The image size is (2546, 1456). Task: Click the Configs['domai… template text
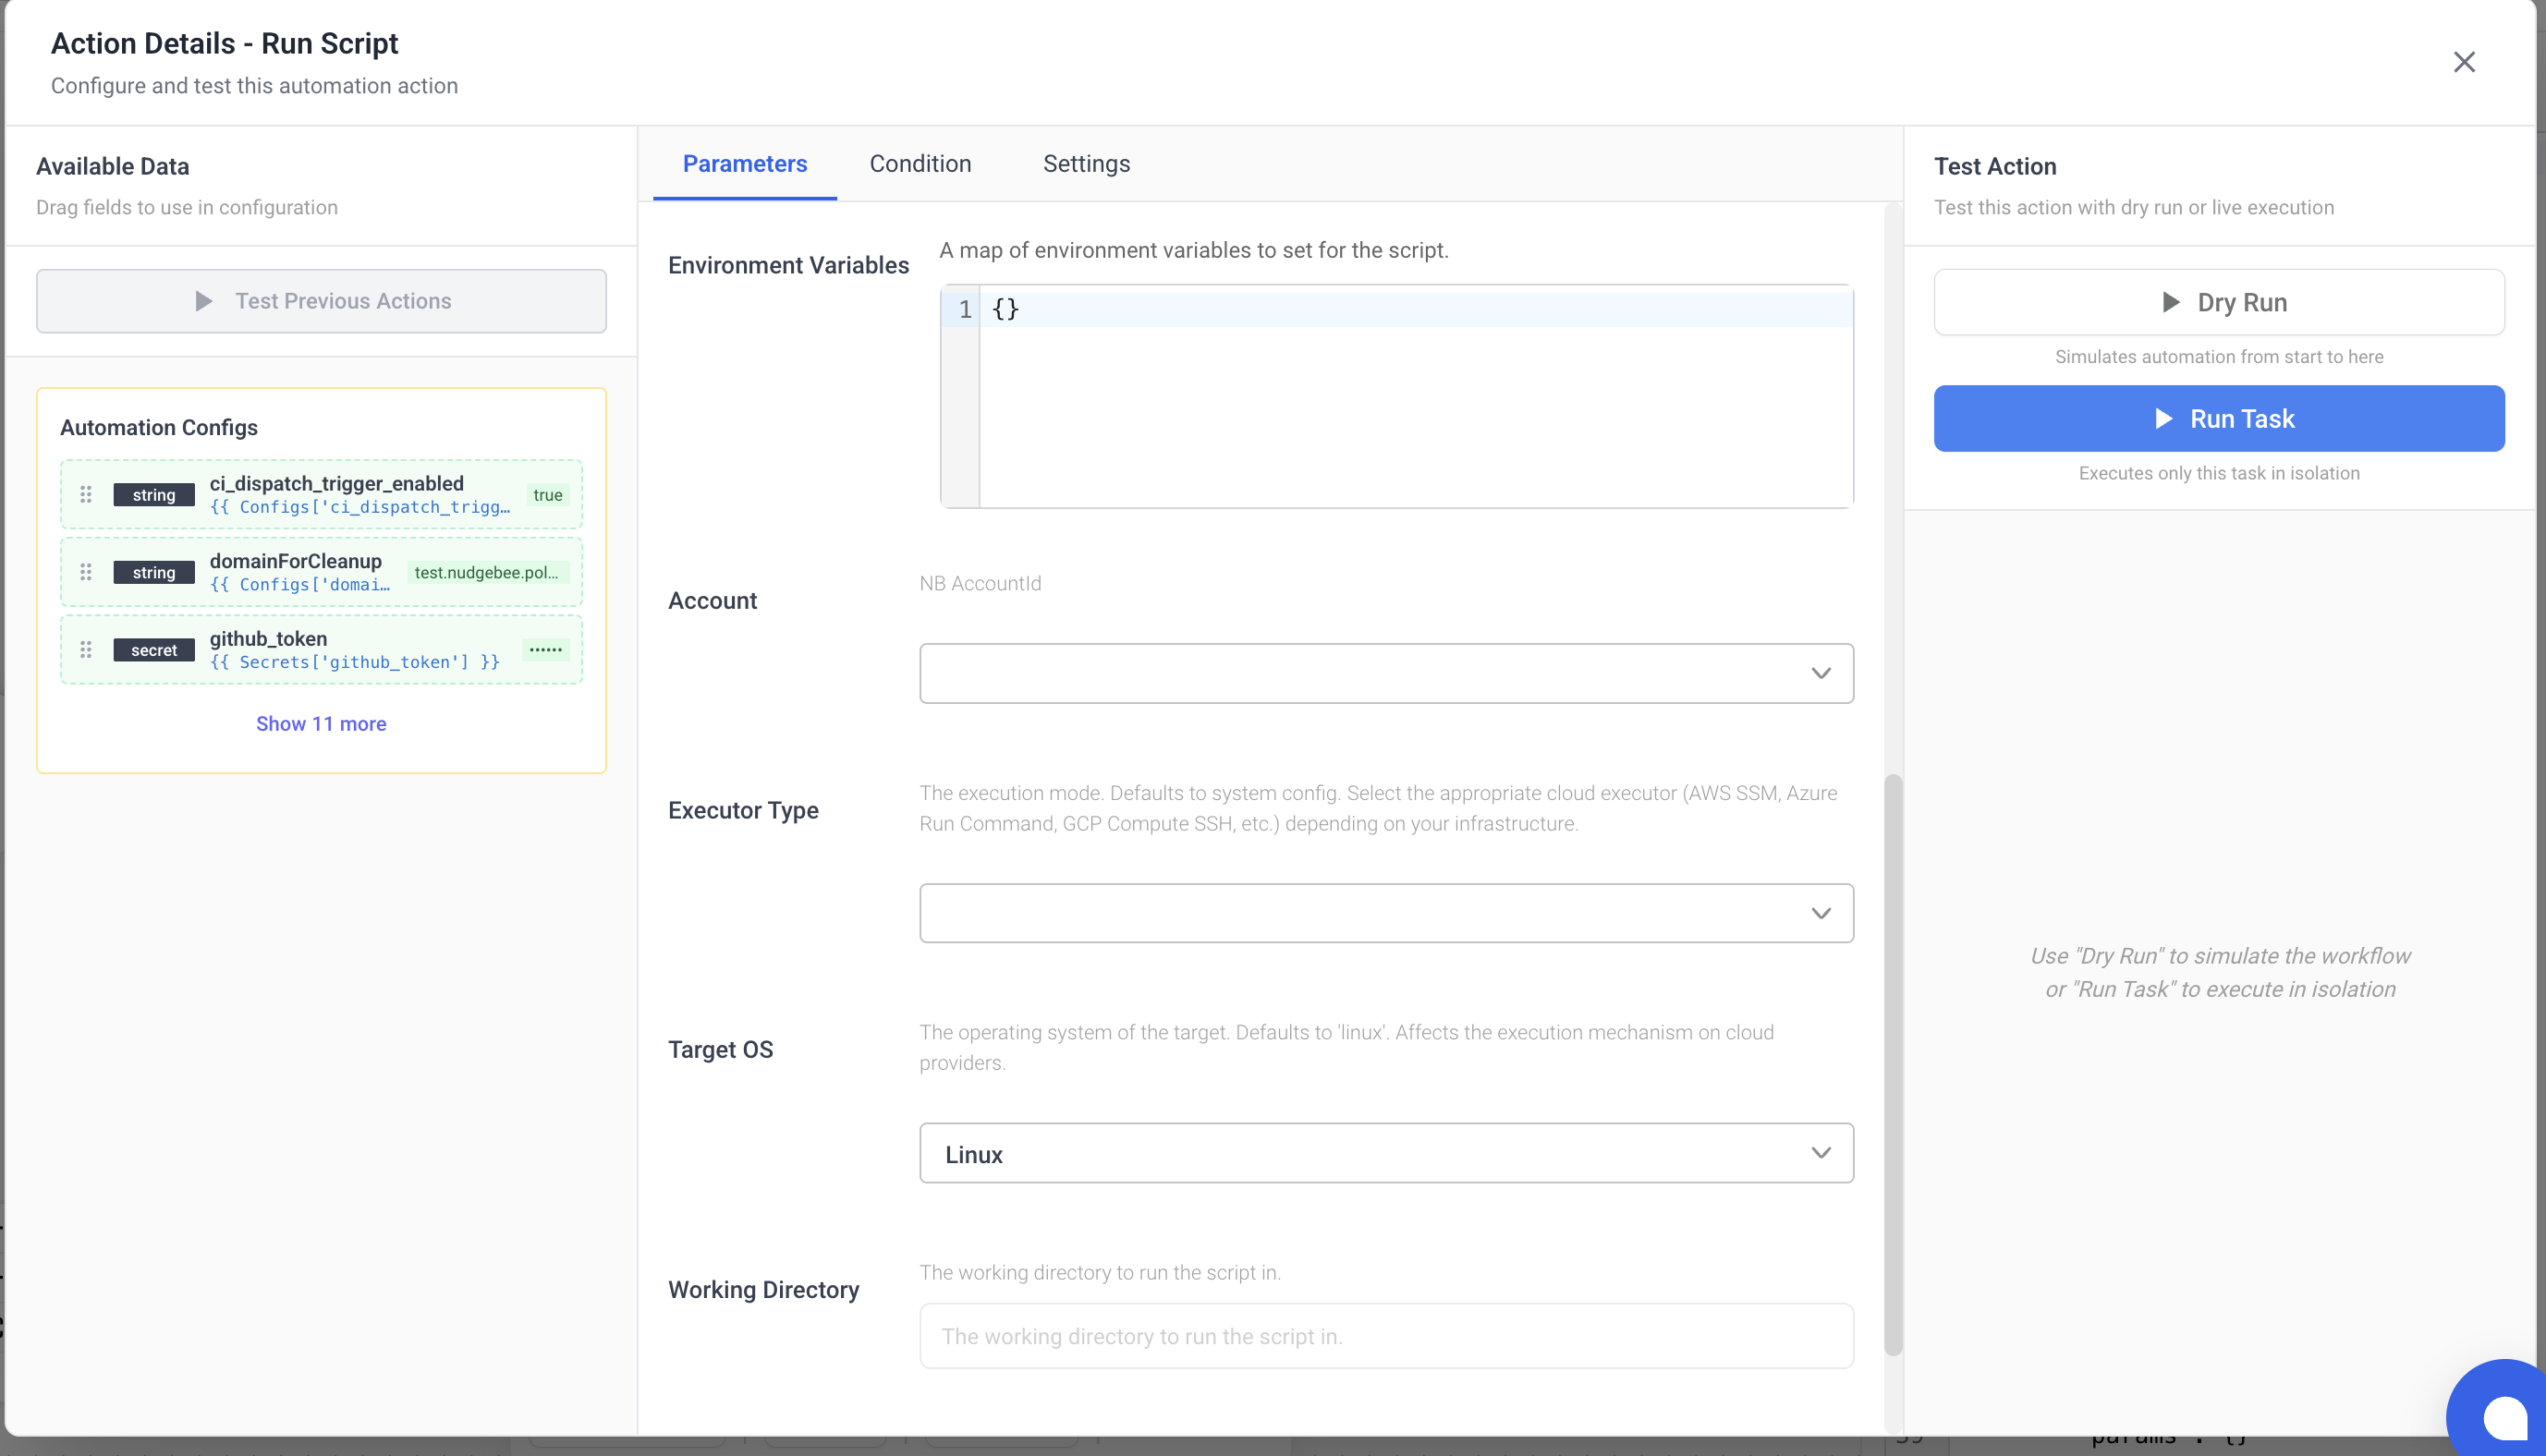(300, 584)
